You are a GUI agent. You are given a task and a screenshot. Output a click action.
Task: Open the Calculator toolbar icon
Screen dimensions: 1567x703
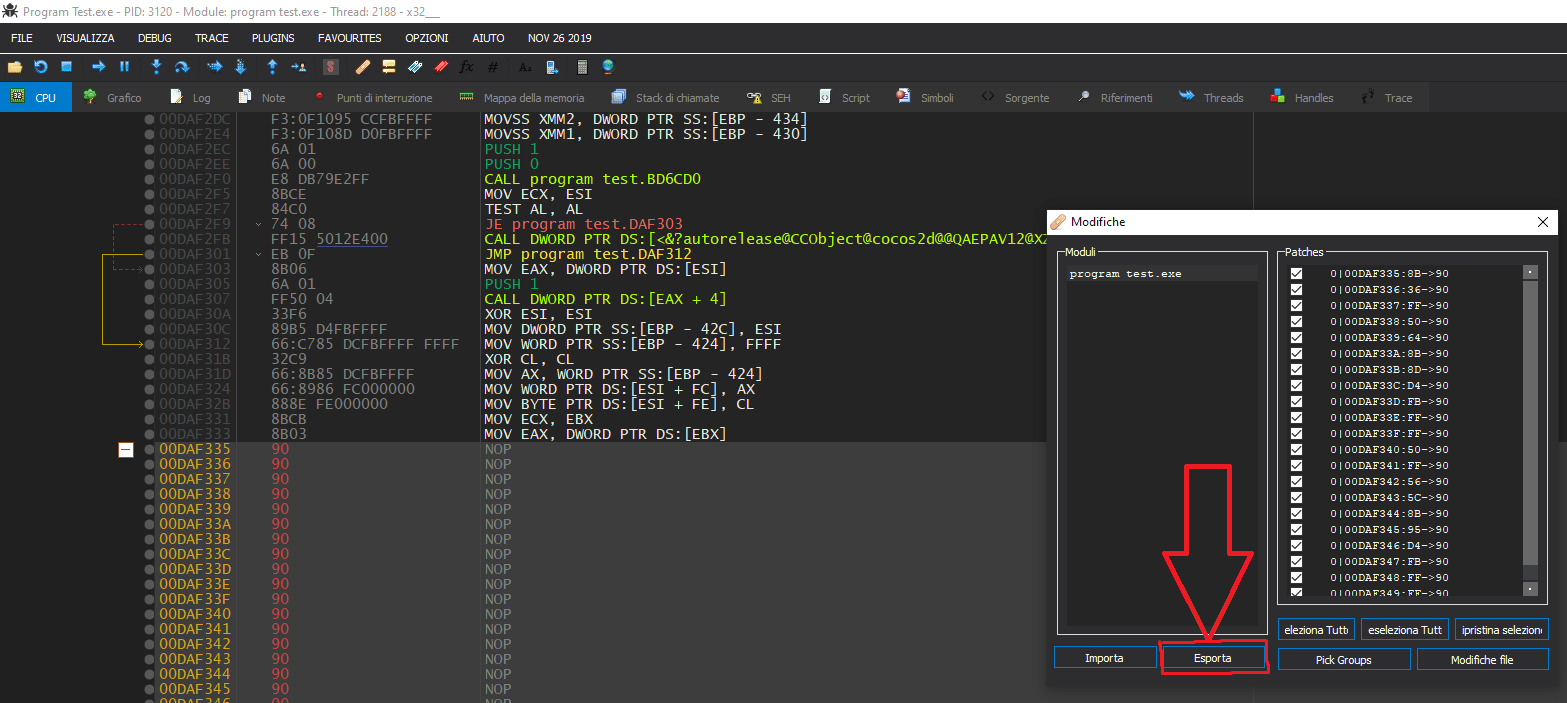[x=582, y=67]
